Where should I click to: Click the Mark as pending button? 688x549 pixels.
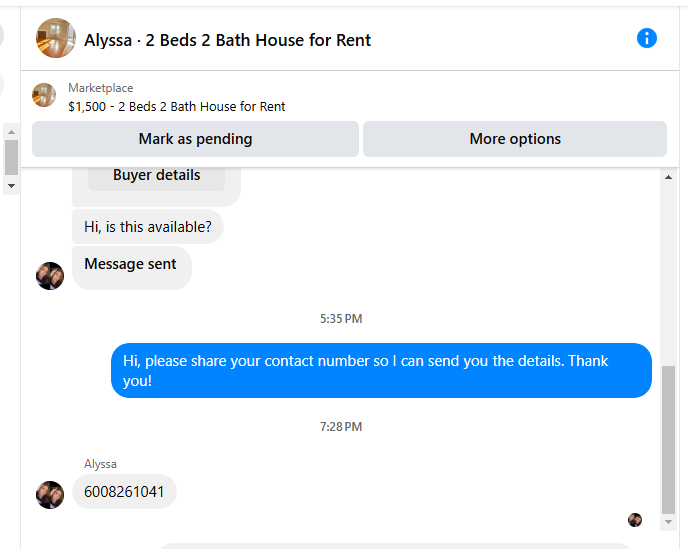[195, 139]
